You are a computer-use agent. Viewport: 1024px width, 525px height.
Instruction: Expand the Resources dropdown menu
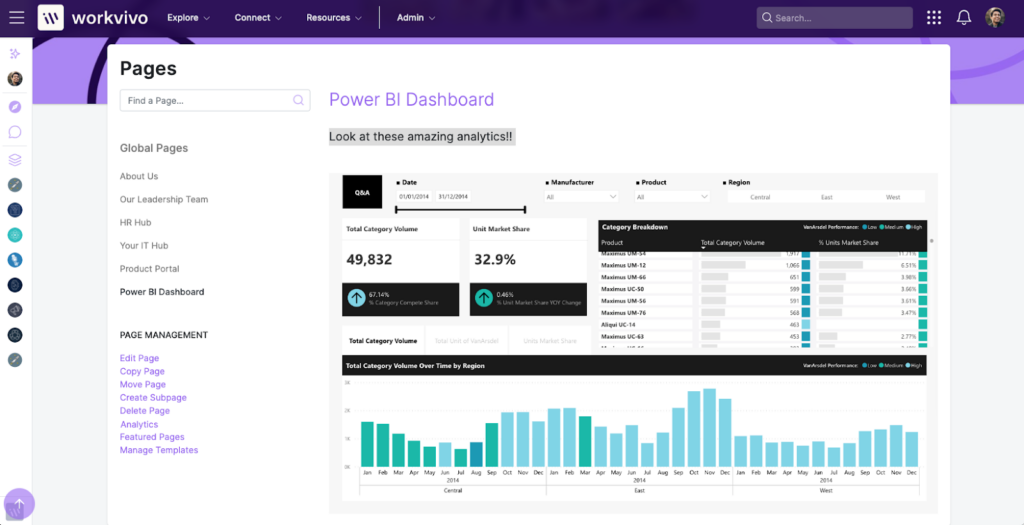tap(334, 18)
